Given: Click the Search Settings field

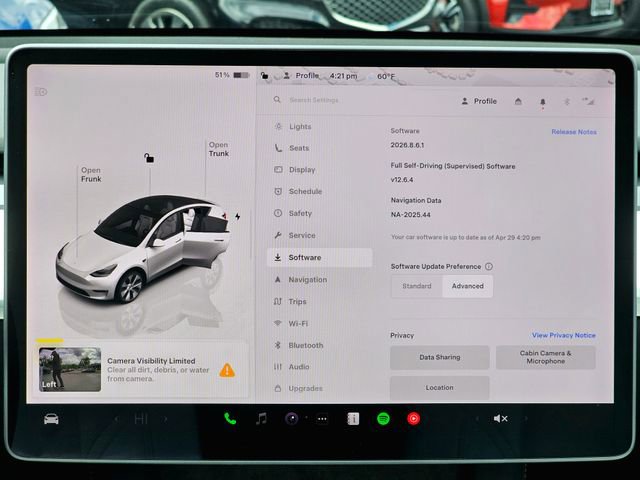Looking at the screenshot, I should 314,100.
